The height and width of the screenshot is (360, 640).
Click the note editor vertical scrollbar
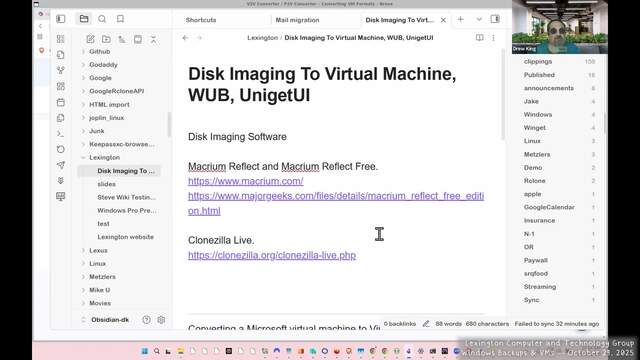click(503, 95)
